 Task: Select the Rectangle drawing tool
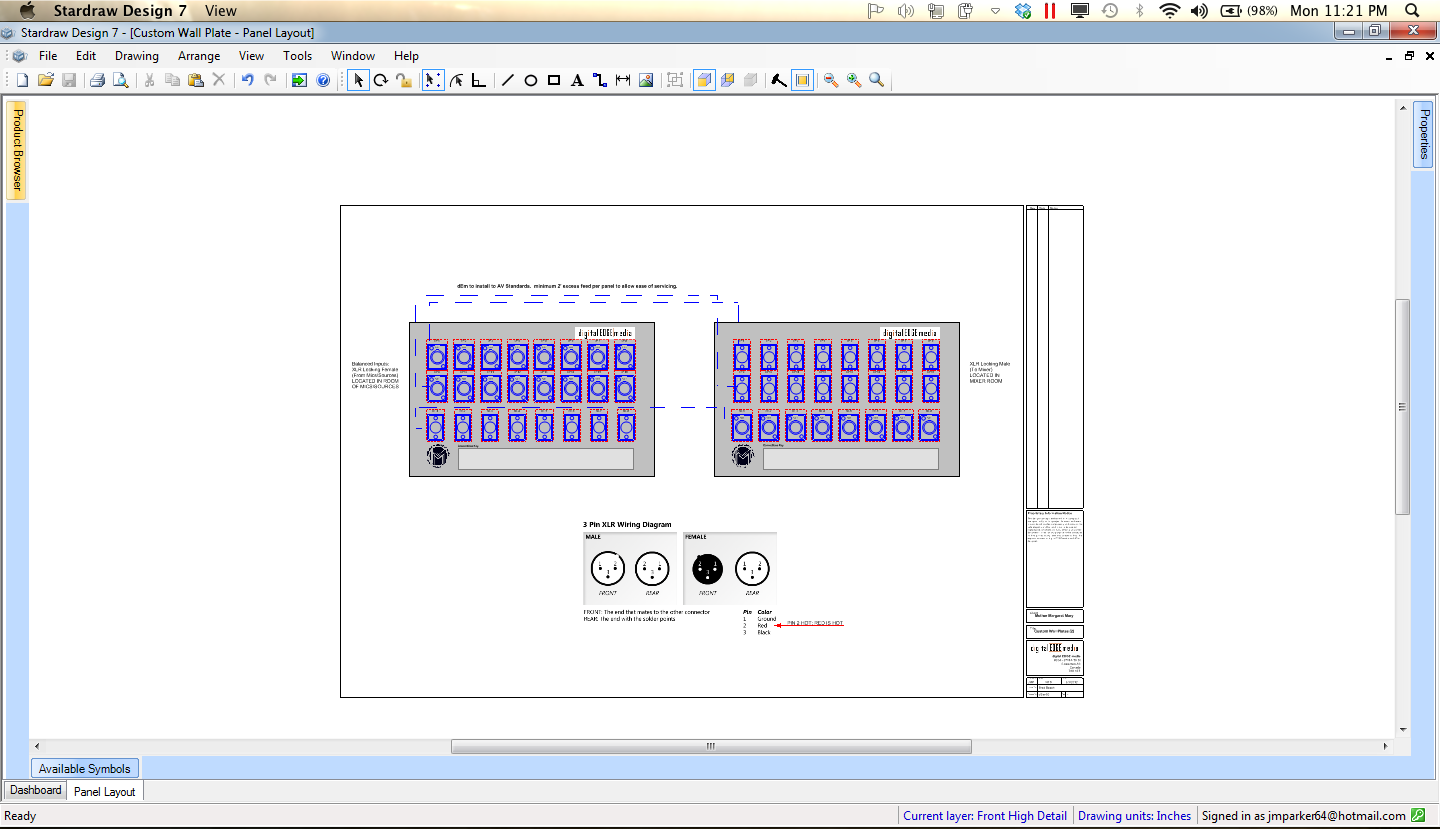[x=554, y=80]
